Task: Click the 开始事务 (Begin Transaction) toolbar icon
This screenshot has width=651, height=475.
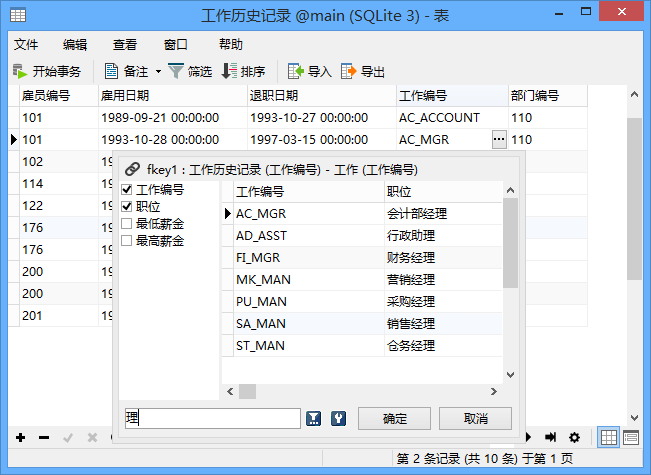Action: point(19,71)
